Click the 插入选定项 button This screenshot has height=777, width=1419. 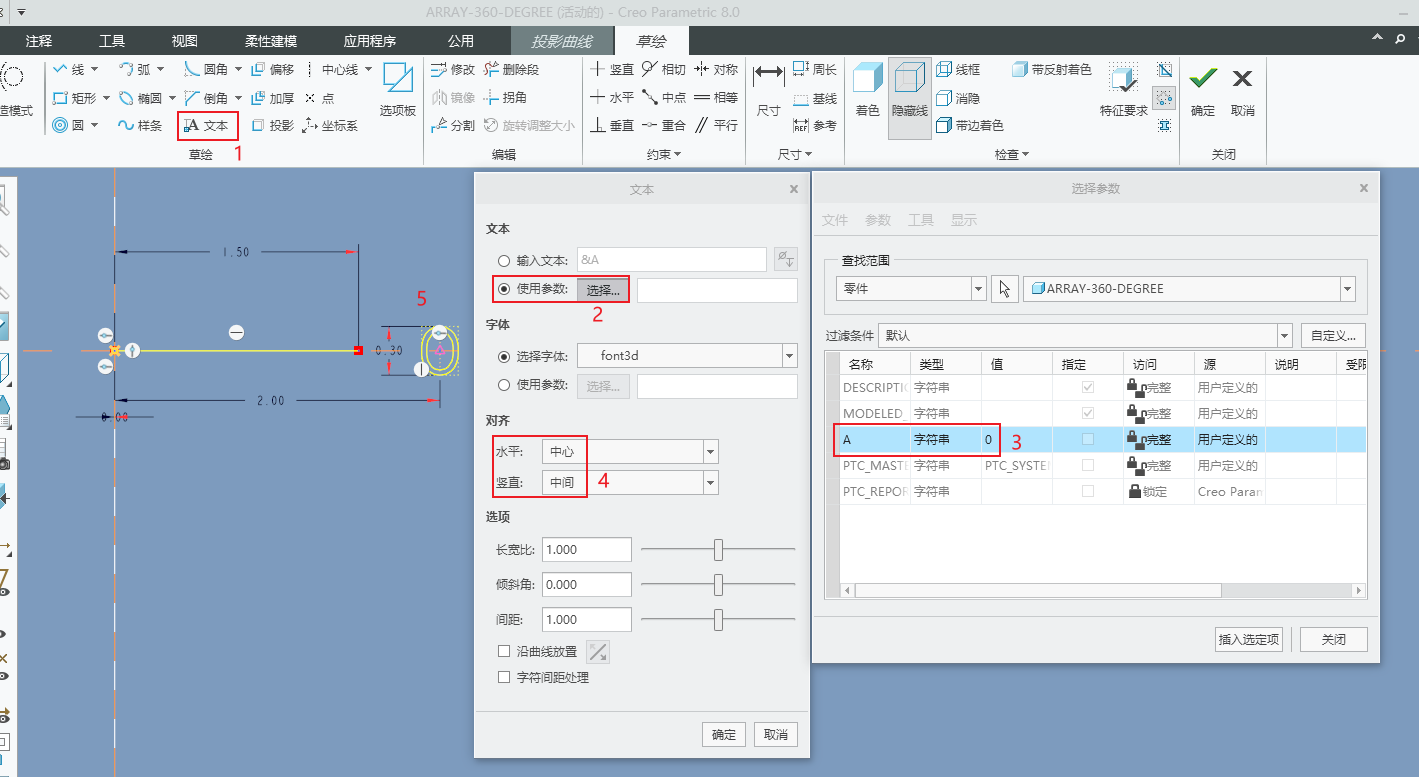pos(1249,640)
